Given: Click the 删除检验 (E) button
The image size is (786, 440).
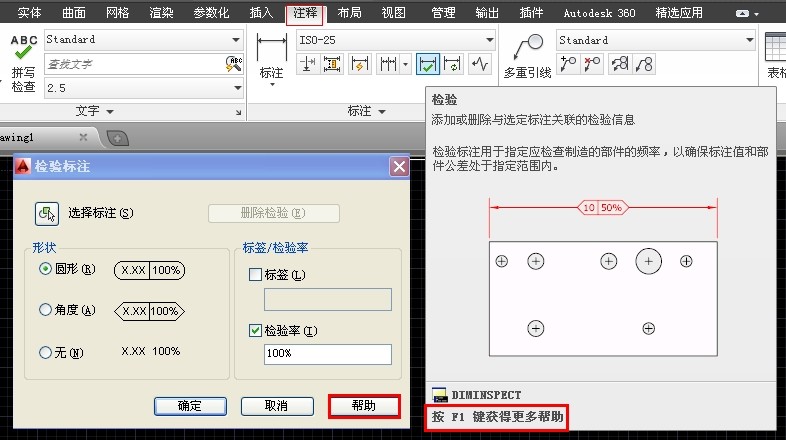Looking at the screenshot, I should coord(274,213).
